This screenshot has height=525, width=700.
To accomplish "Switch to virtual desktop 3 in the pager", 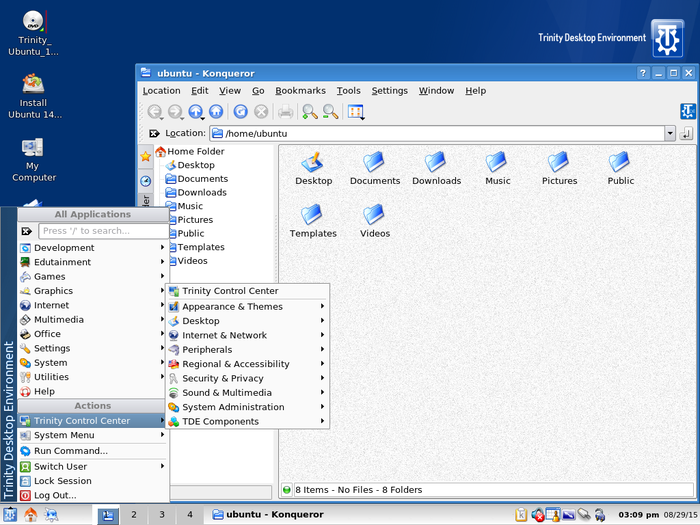I will tap(161, 515).
